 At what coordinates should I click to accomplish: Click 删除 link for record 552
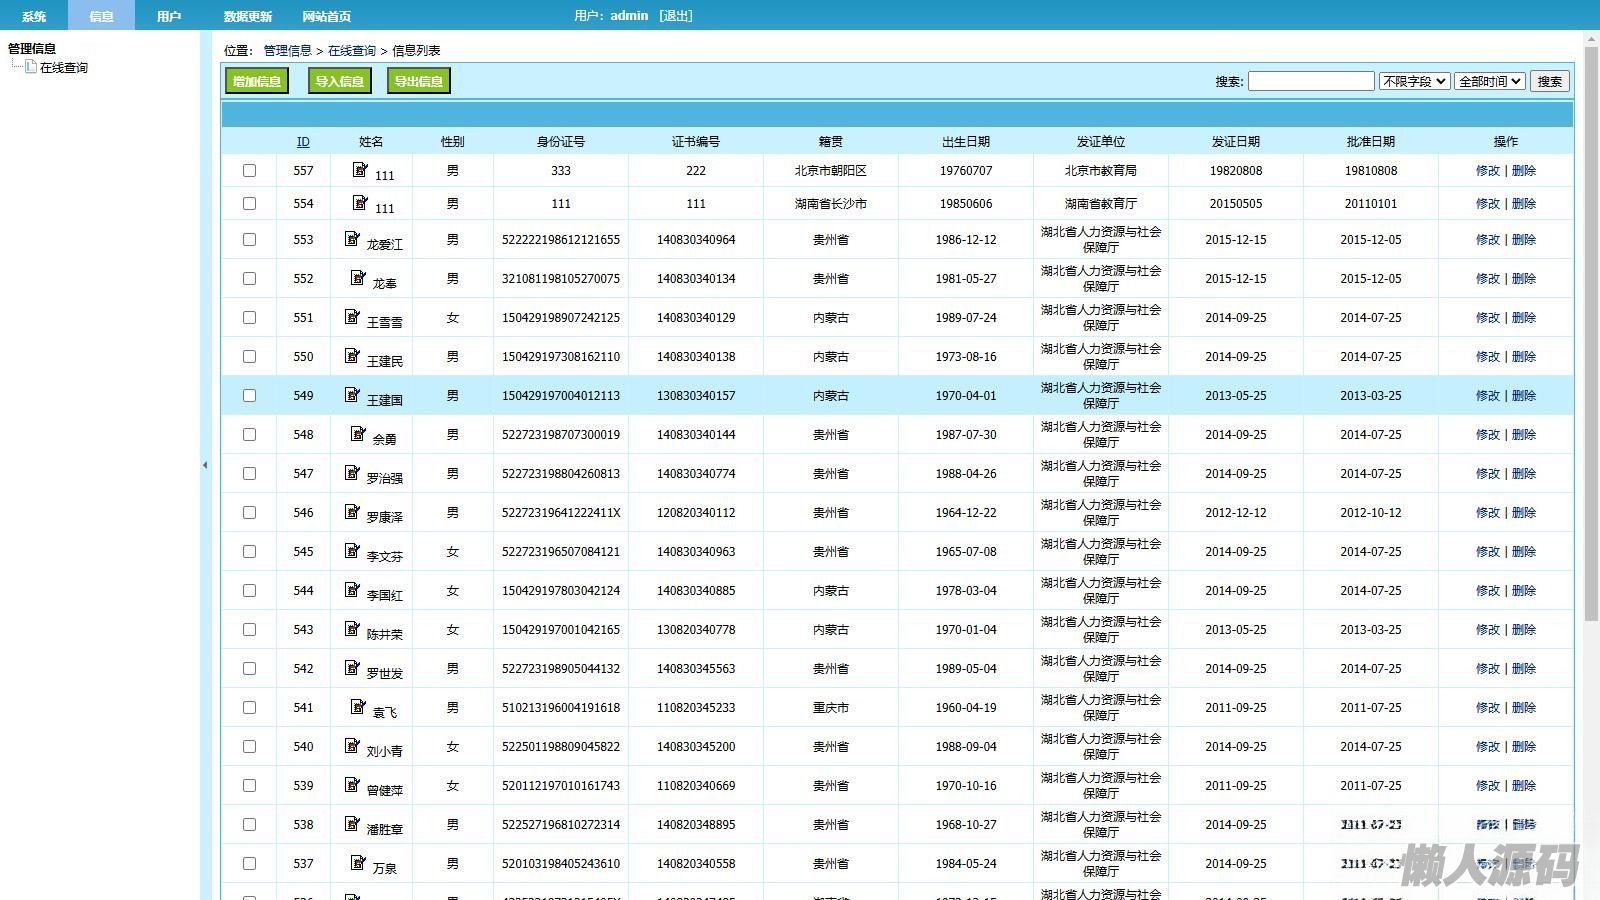pos(1524,279)
